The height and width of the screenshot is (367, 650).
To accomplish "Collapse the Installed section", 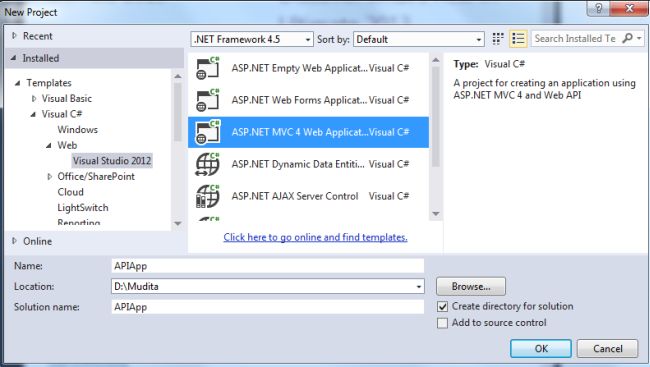I will coord(14,58).
